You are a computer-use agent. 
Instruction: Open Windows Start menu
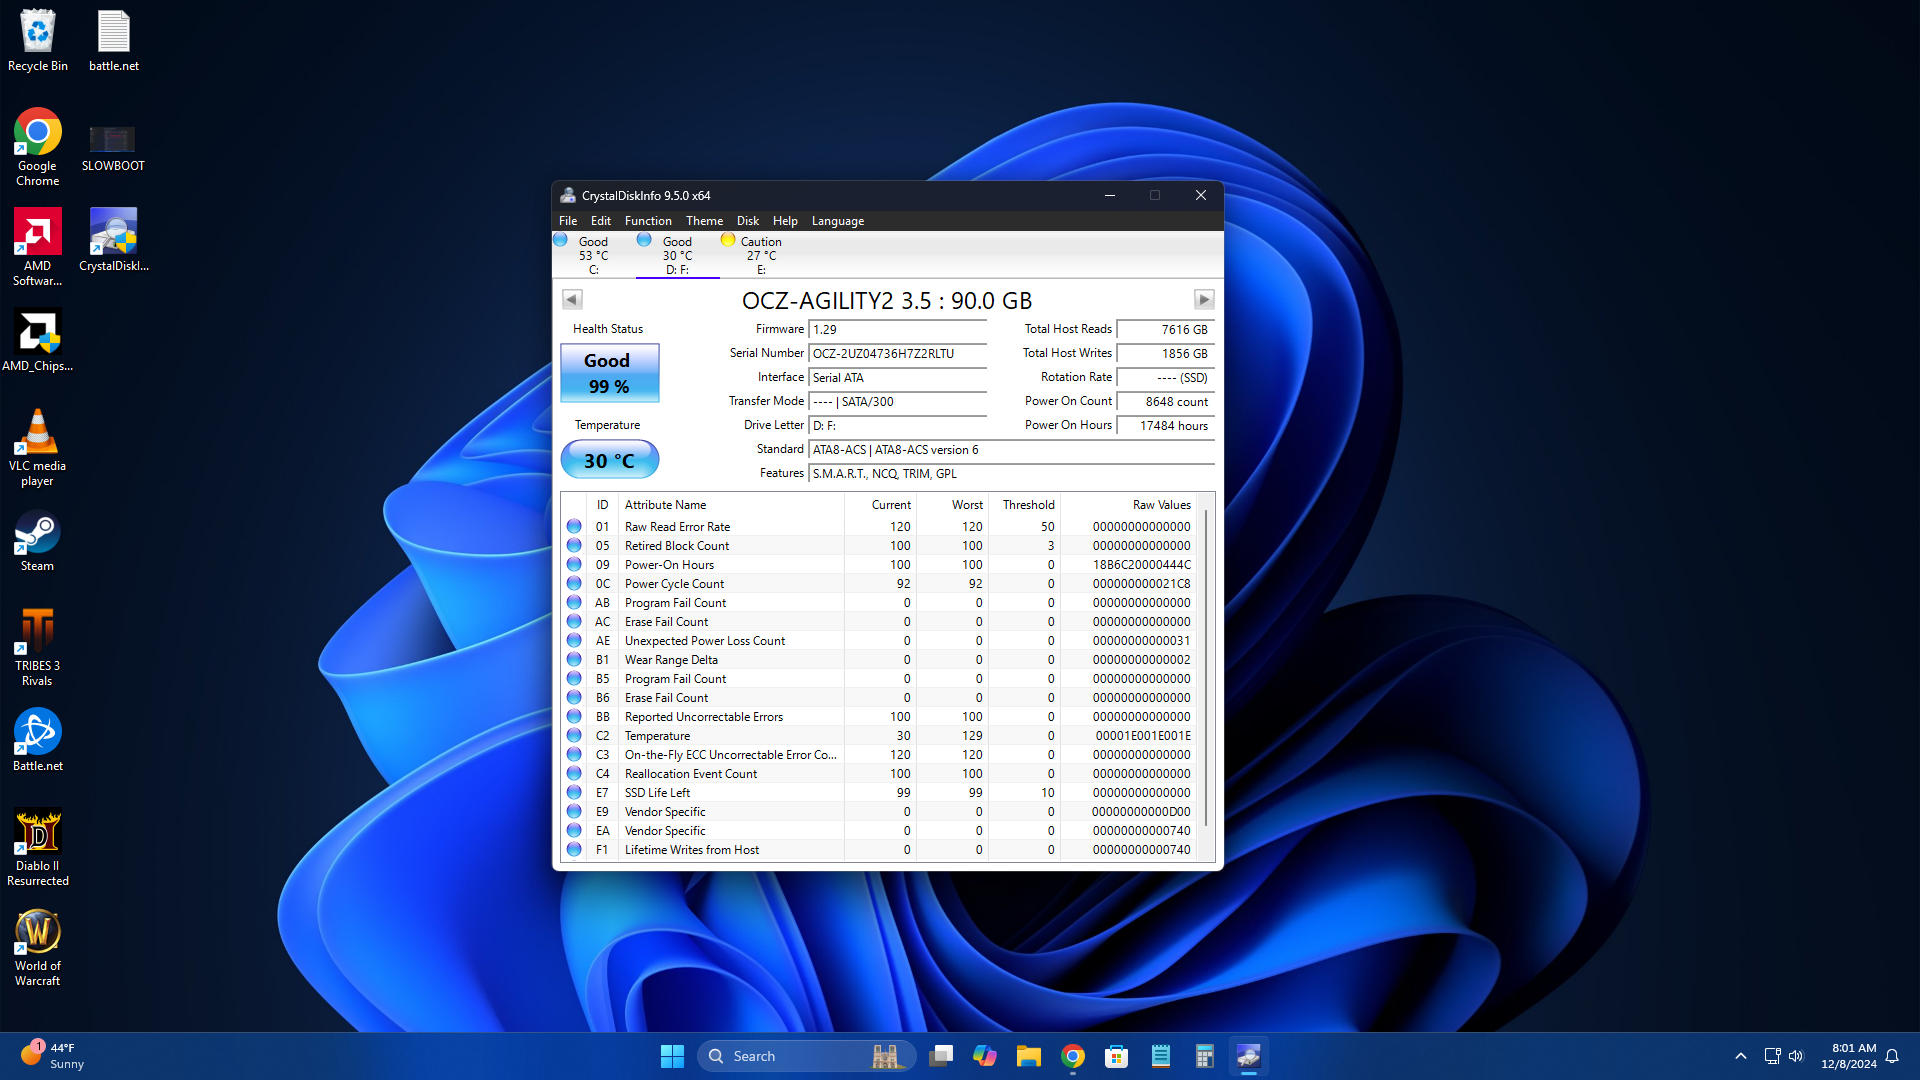point(672,1056)
